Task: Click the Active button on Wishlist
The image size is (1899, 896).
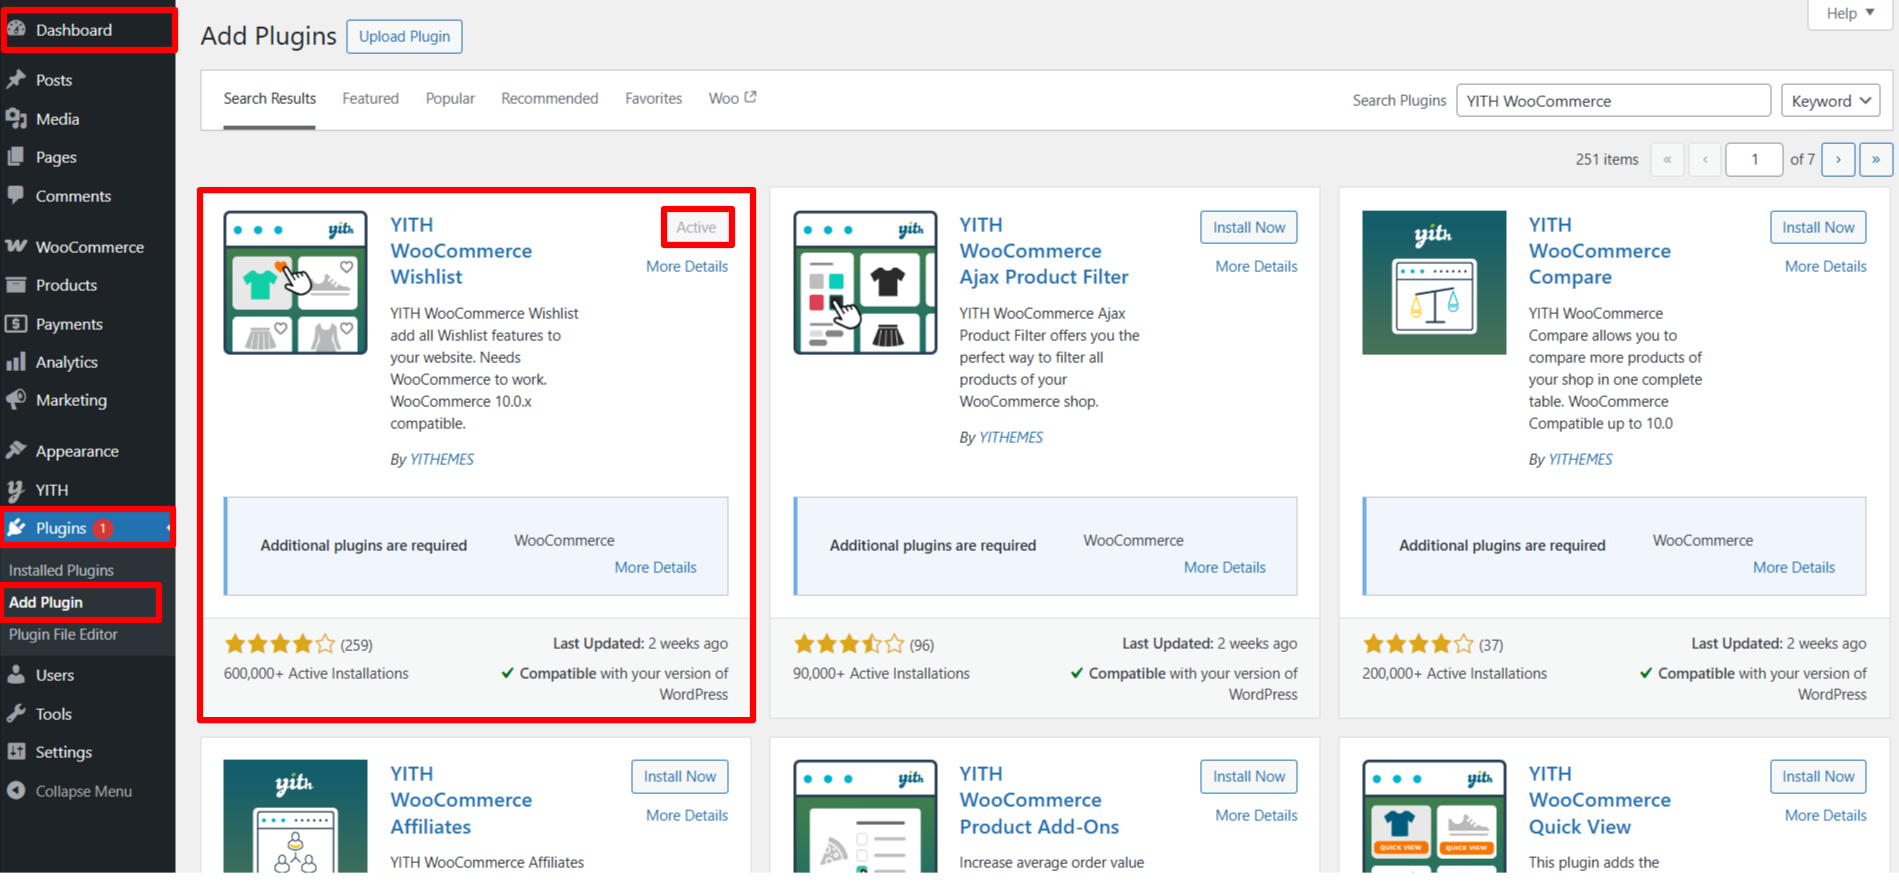Action: [x=696, y=227]
